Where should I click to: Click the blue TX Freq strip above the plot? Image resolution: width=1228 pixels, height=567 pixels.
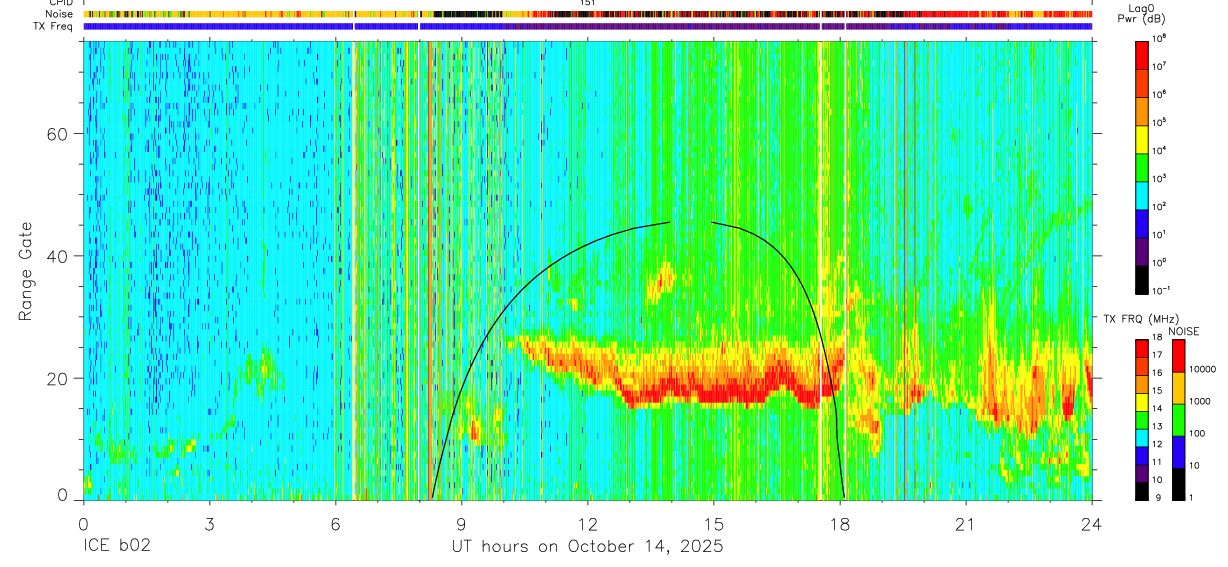tap(587, 26)
